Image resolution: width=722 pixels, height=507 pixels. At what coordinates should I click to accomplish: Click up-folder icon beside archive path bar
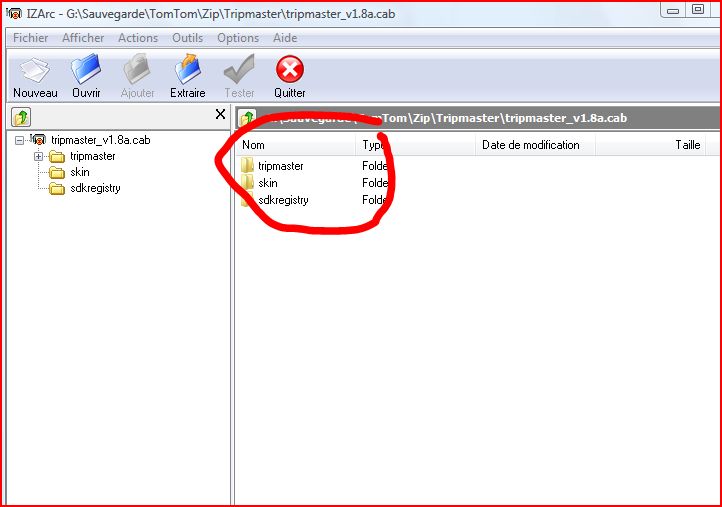(247, 118)
